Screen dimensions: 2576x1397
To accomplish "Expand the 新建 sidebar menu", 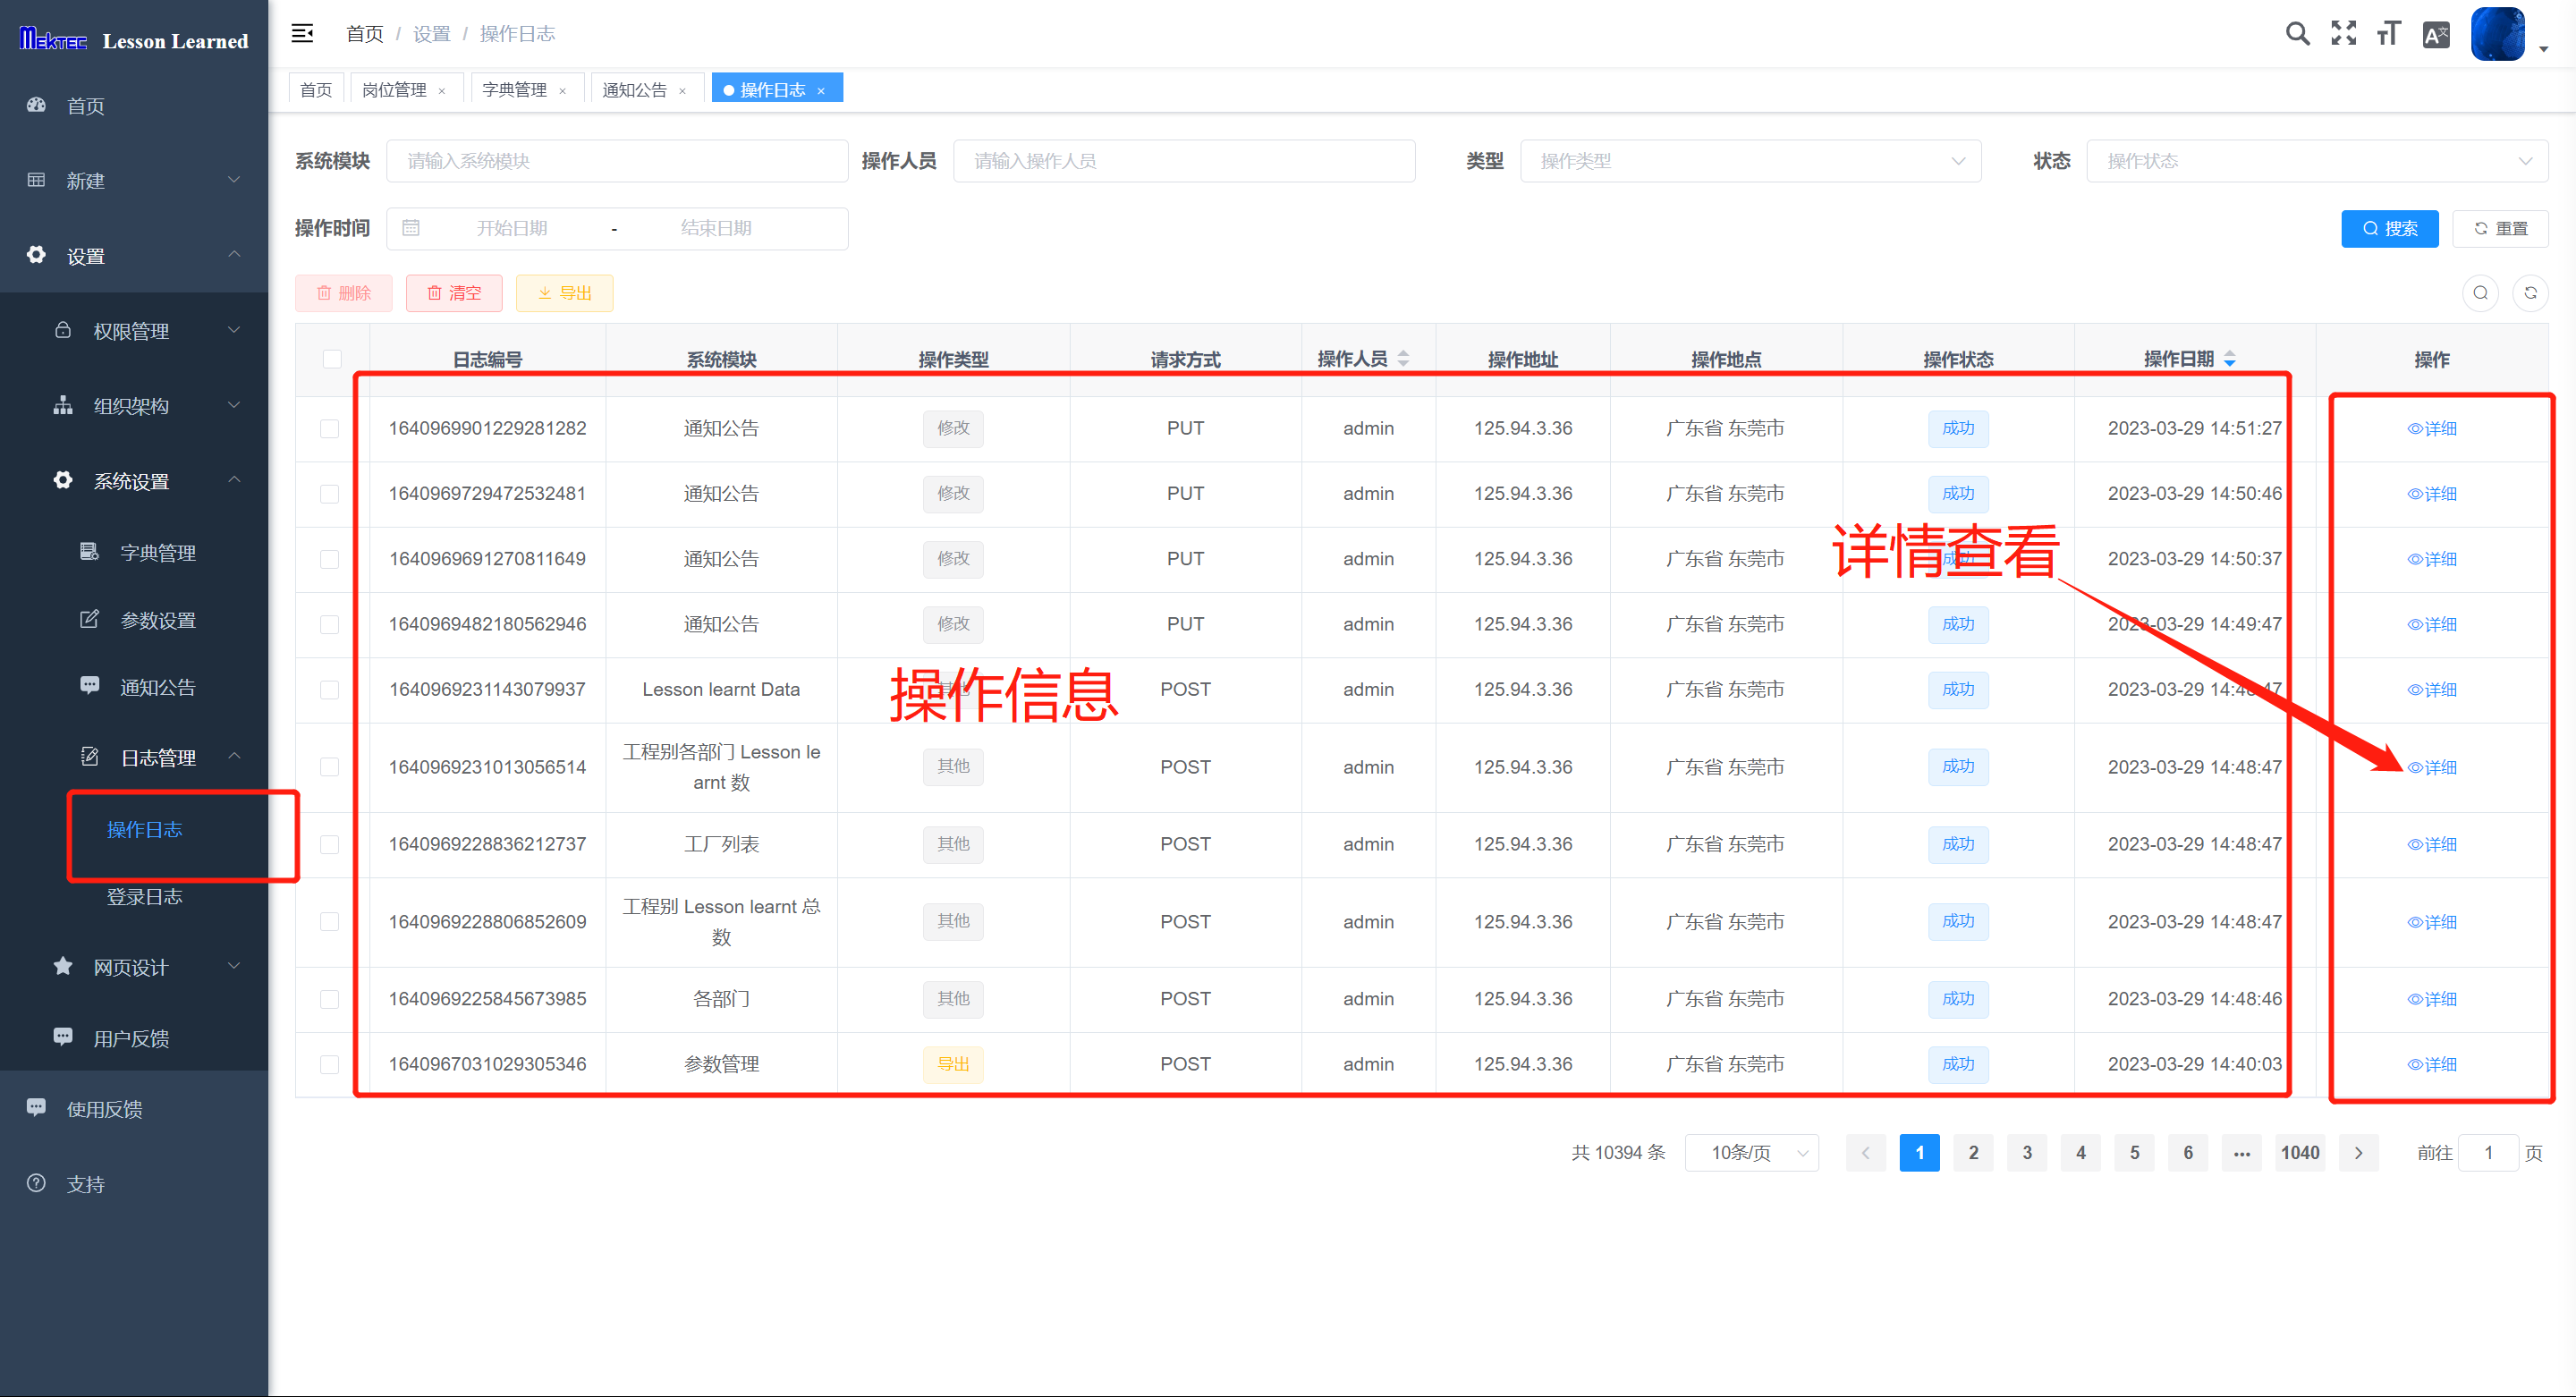I will coord(135,180).
